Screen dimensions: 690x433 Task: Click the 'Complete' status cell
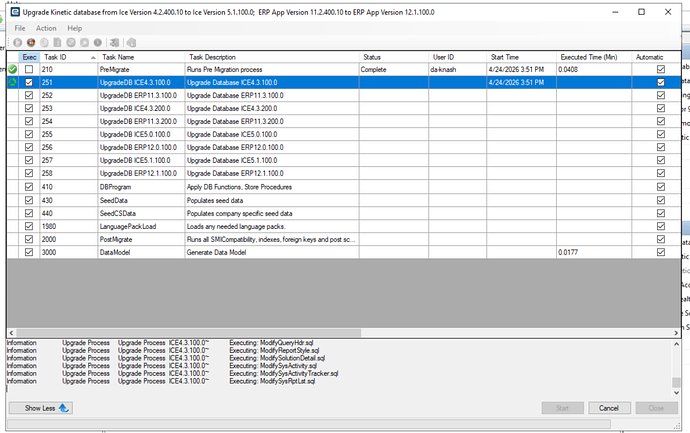click(x=394, y=69)
